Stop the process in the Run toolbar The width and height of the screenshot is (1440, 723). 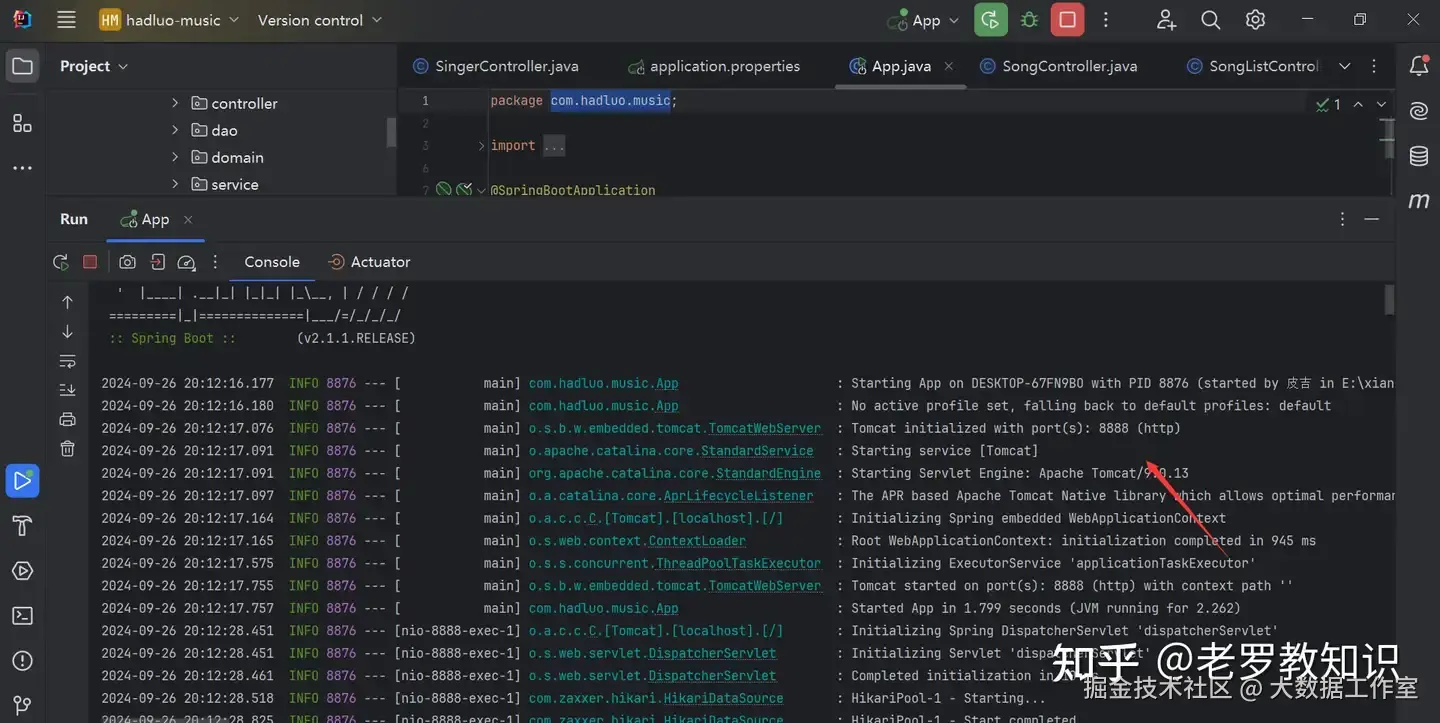pos(90,262)
